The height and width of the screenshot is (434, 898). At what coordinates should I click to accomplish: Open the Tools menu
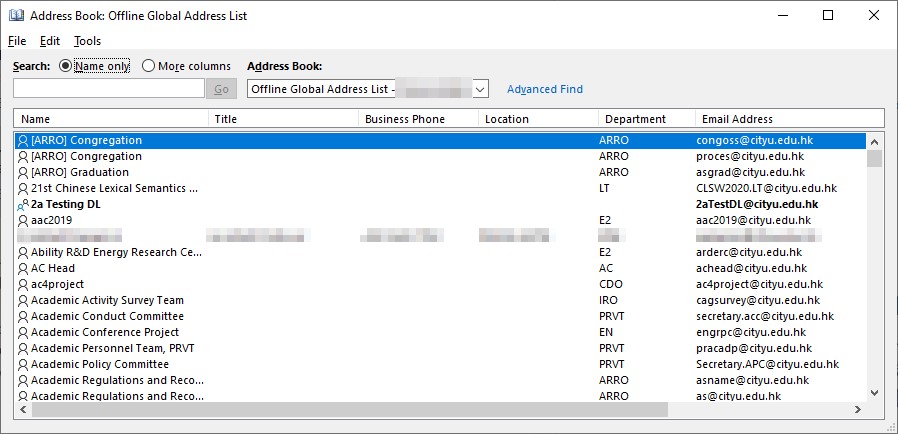point(87,41)
